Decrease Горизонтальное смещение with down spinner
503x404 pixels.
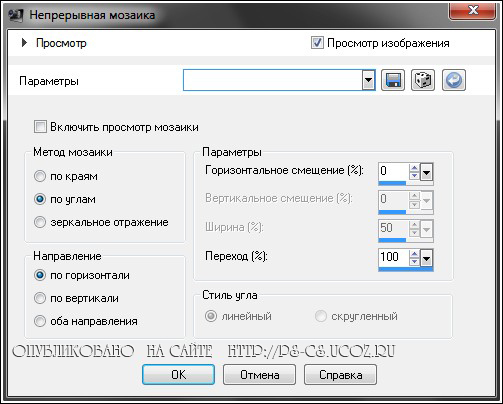coord(414,176)
